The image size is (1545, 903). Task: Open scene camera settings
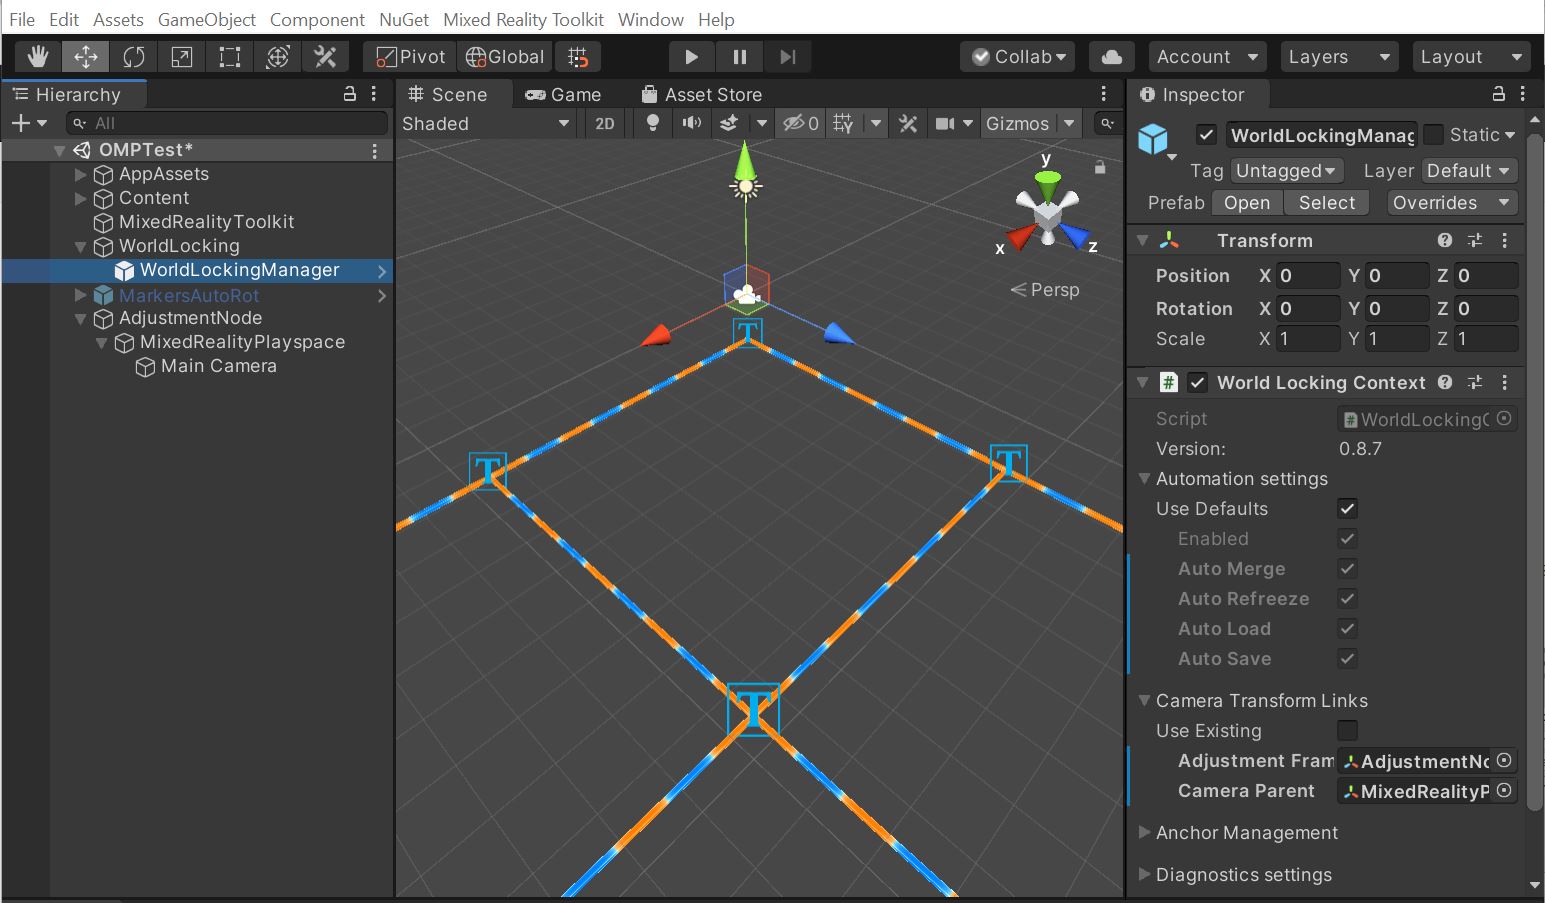click(x=945, y=123)
